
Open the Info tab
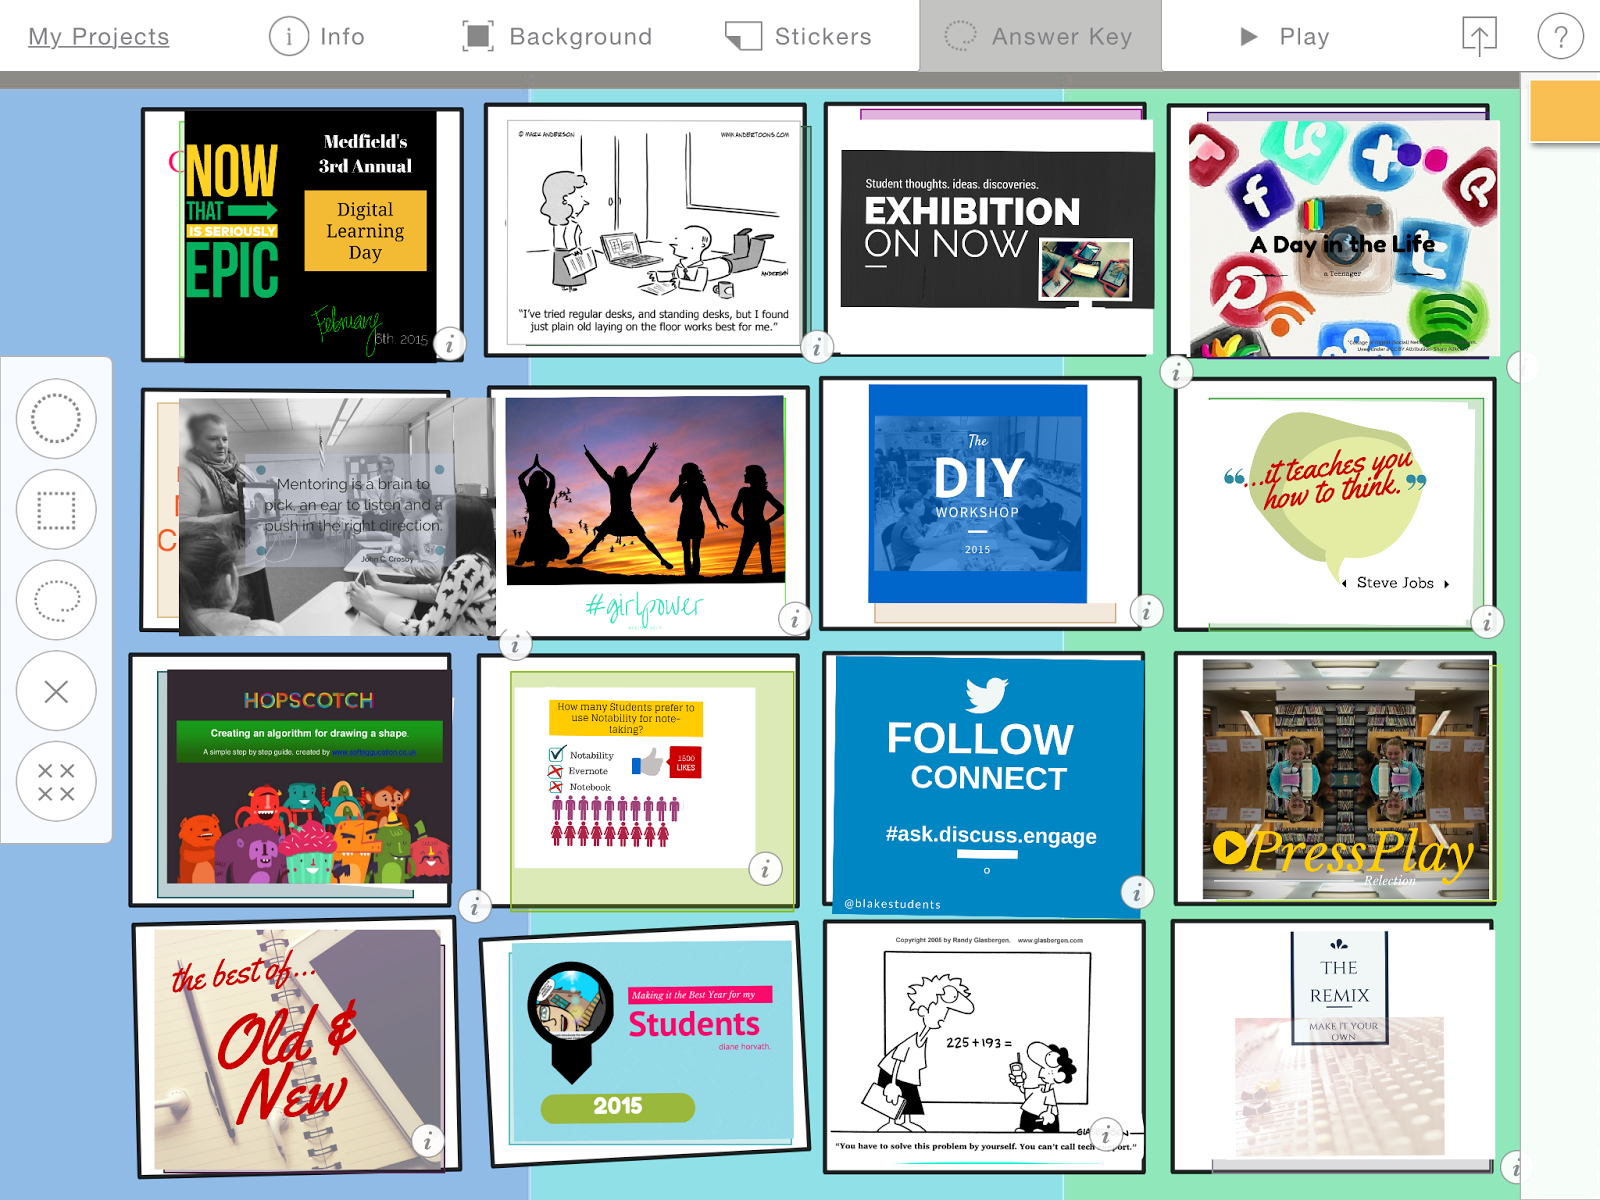[317, 37]
